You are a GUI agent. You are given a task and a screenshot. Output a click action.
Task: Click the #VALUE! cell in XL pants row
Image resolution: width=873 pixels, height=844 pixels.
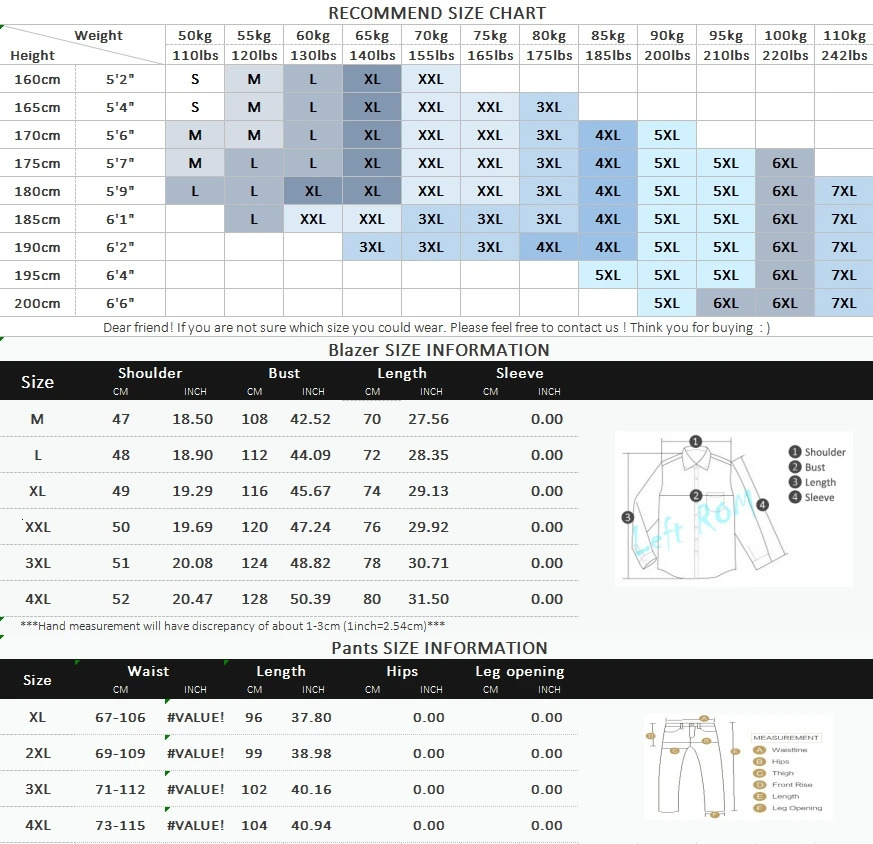(195, 717)
